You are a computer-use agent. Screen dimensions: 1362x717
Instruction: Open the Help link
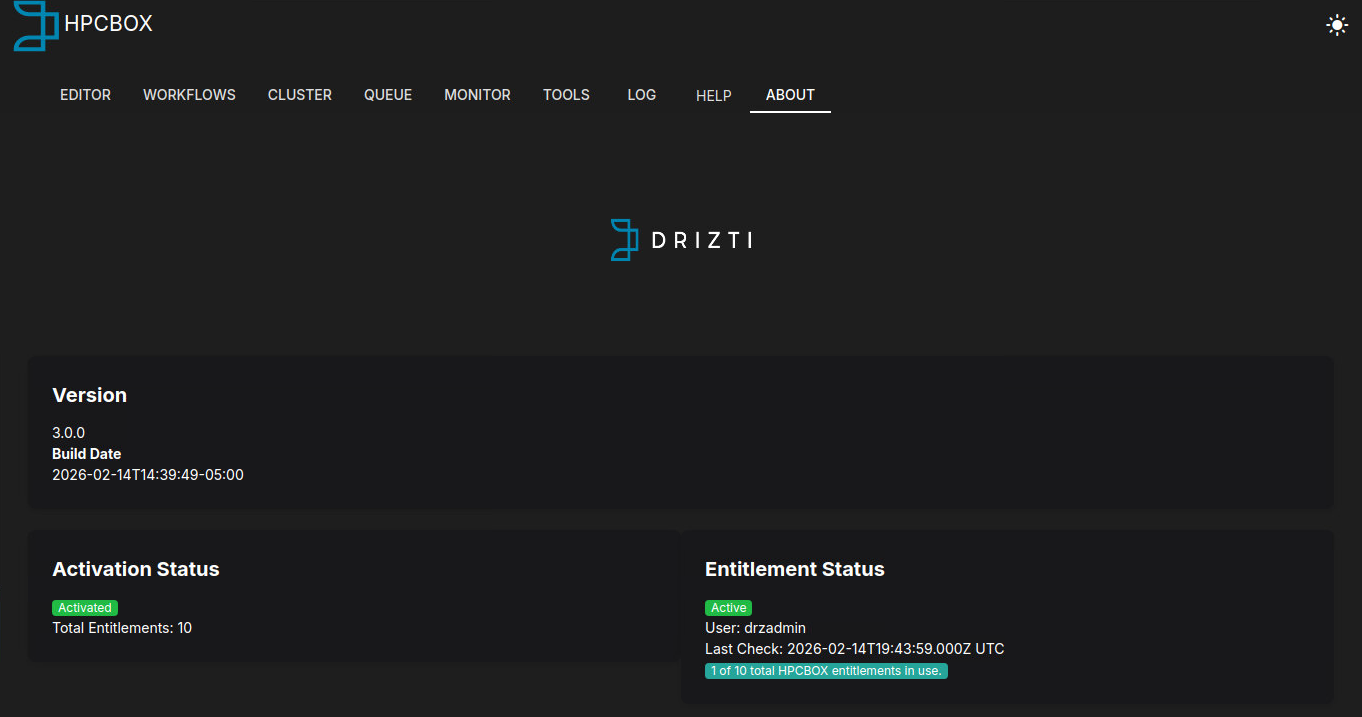[x=714, y=96]
